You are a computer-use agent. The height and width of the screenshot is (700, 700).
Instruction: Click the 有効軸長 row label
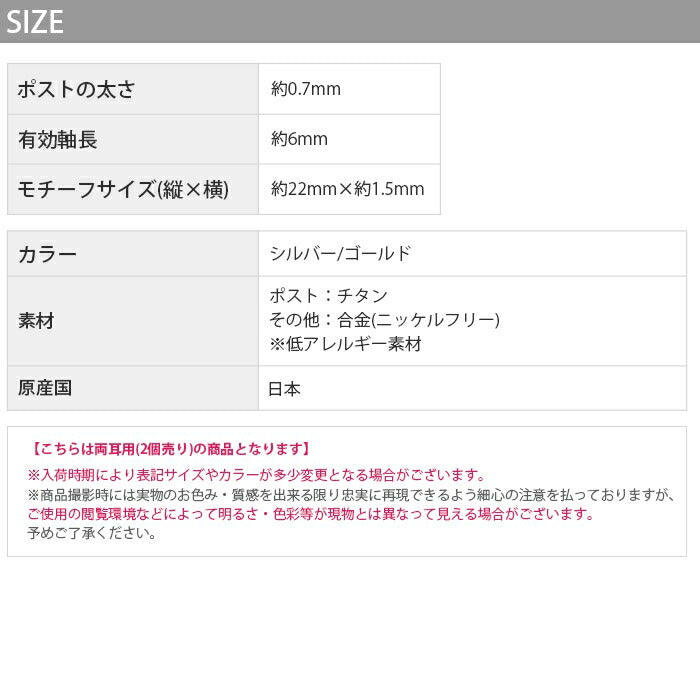tap(58, 139)
